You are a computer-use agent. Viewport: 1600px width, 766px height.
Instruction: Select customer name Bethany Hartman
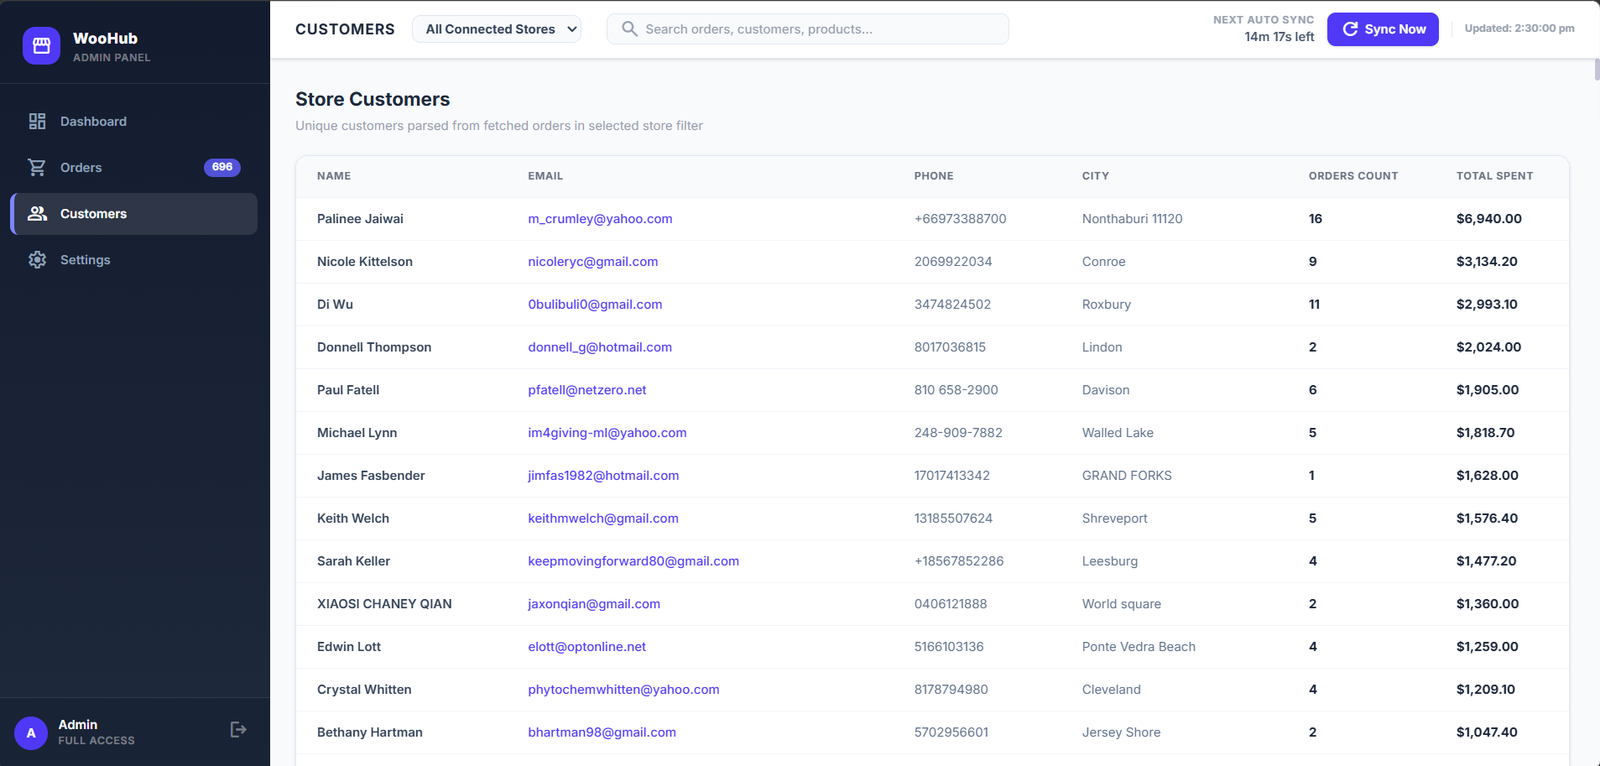point(370,732)
